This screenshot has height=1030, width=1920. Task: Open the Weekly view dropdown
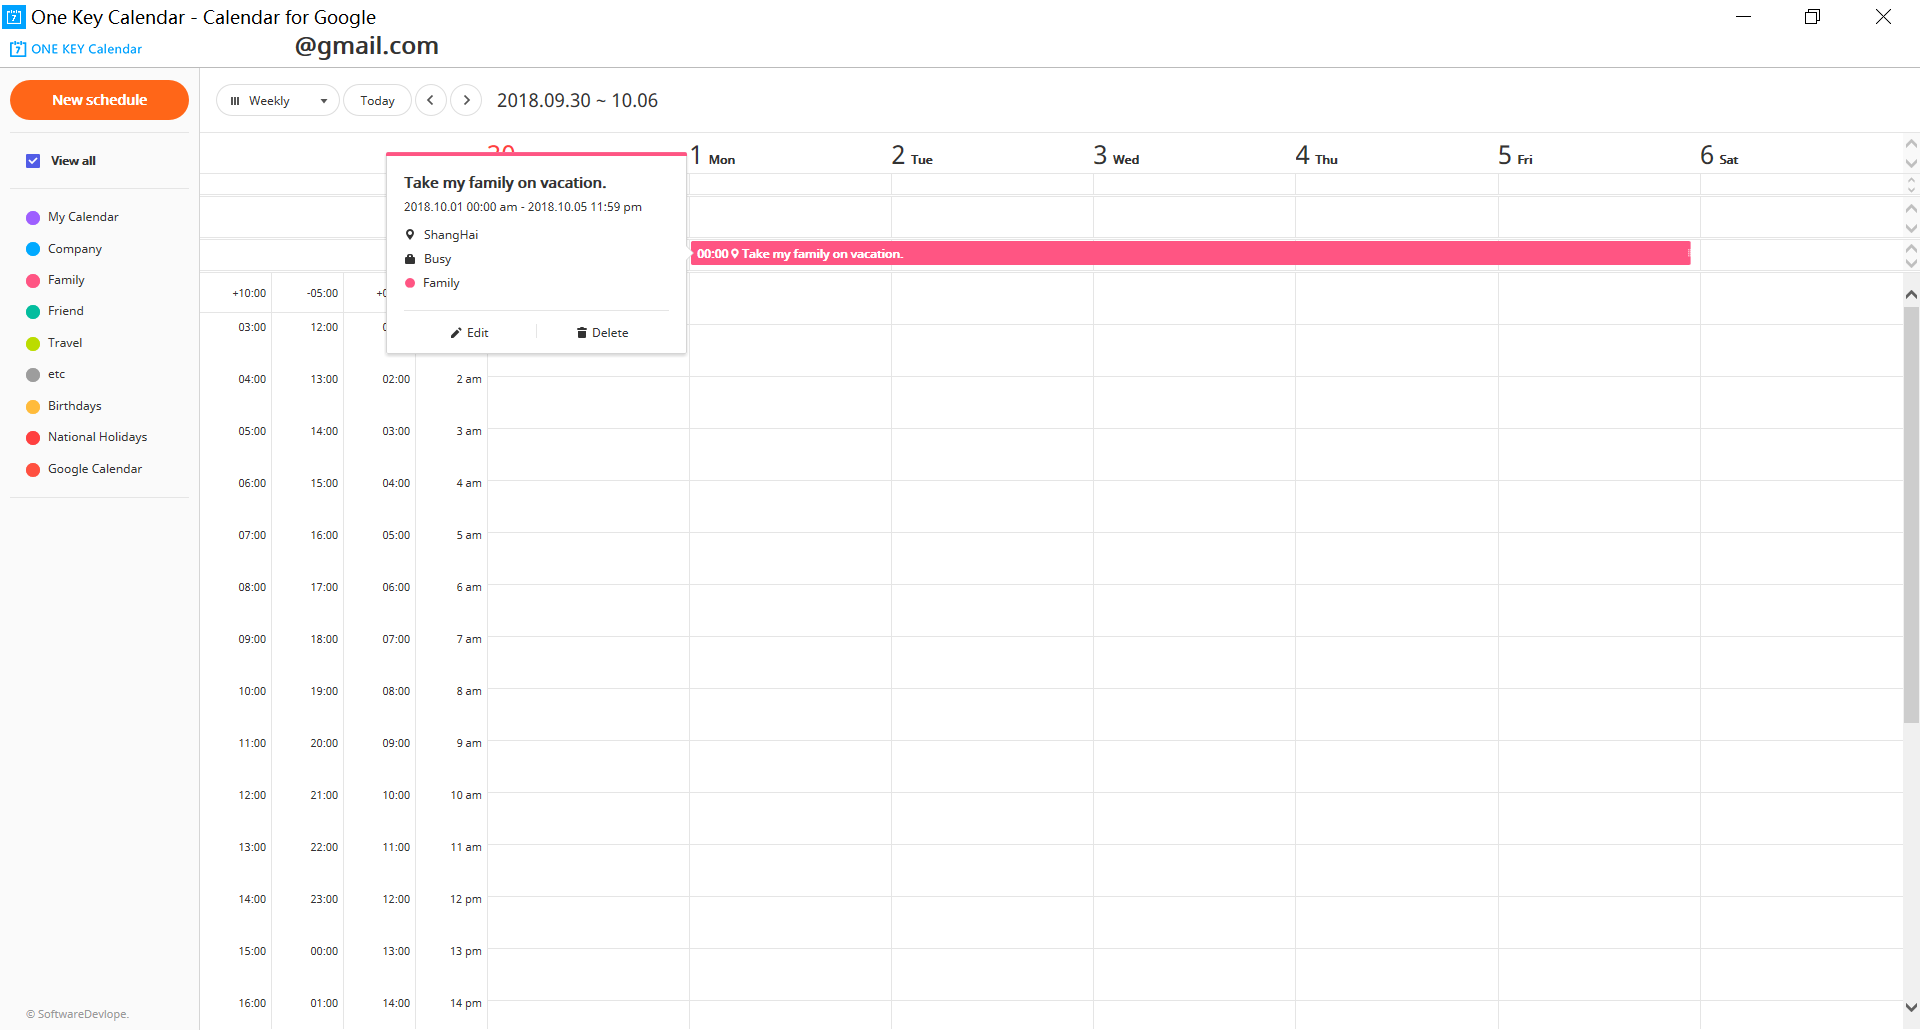coord(277,100)
